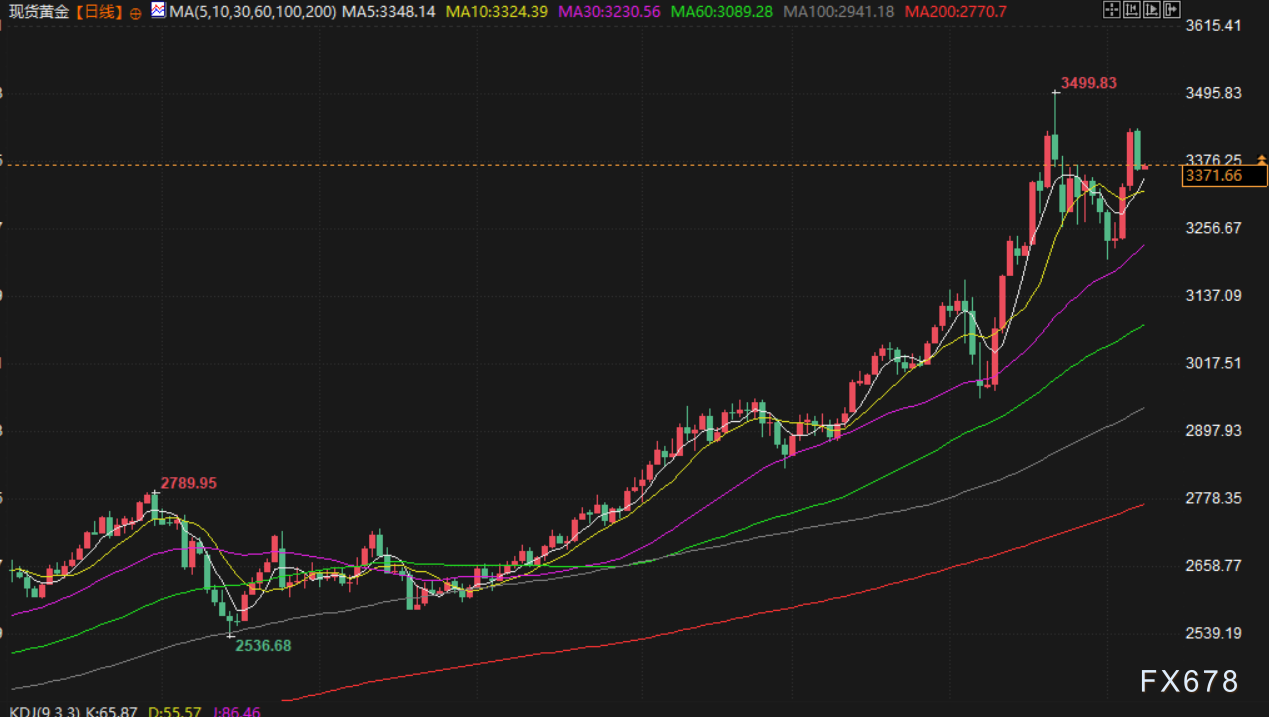The height and width of the screenshot is (717, 1269).
Task: Click the current price tag 3371.66
Action: [x=1212, y=176]
